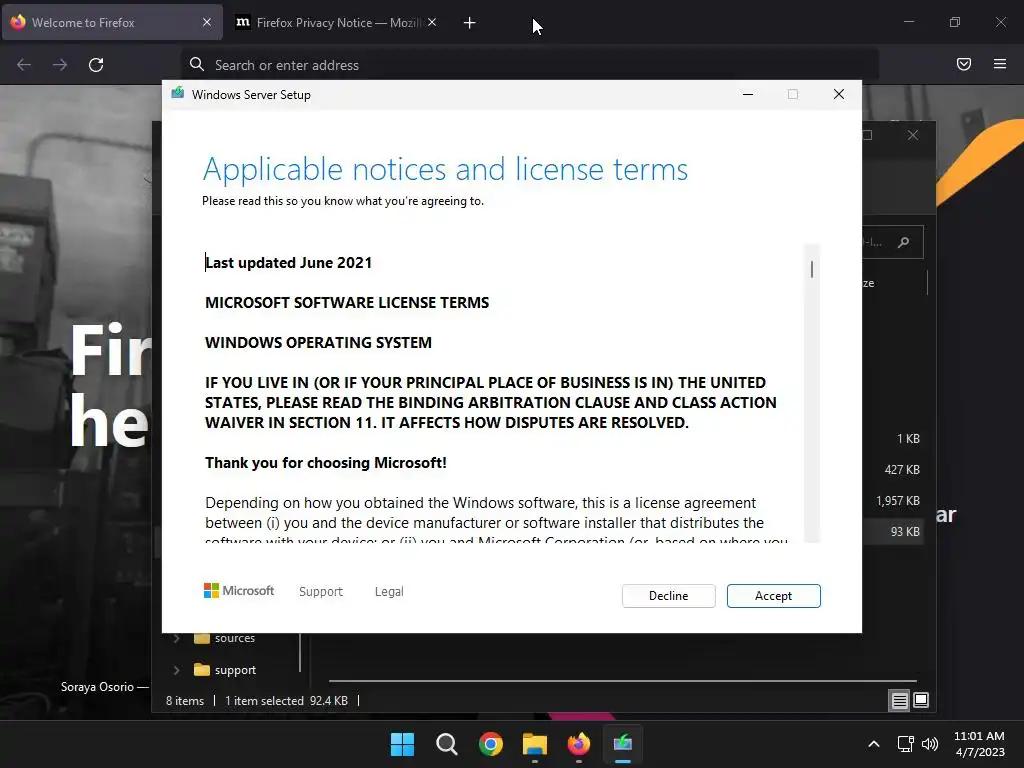Launch Google Chrome from the taskbar
Image resolution: width=1024 pixels, height=768 pixels.
coord(490,744)
